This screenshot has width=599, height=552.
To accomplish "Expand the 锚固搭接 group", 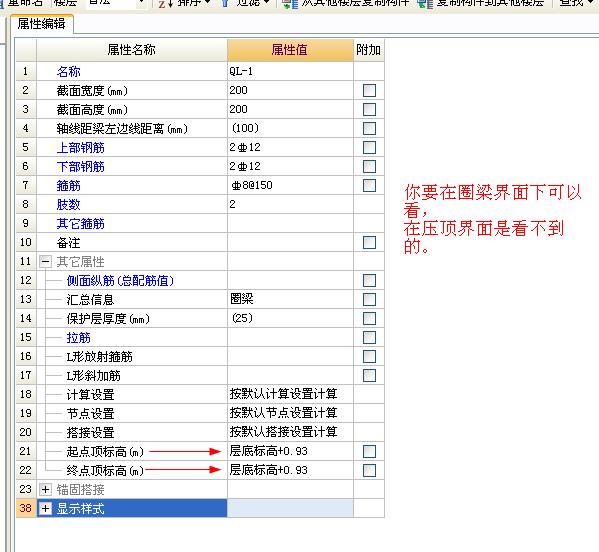I will 45,489.
